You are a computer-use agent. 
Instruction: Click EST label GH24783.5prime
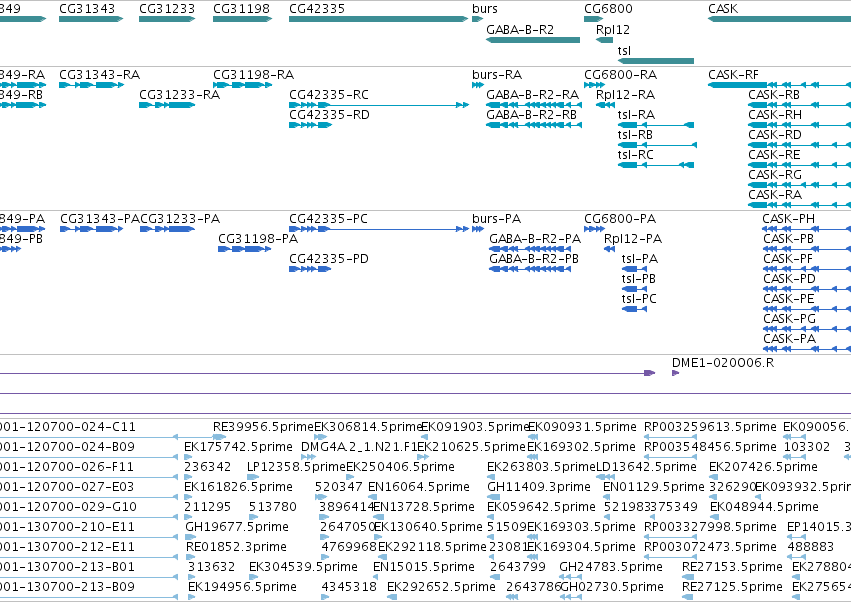(x=611, y=567)
